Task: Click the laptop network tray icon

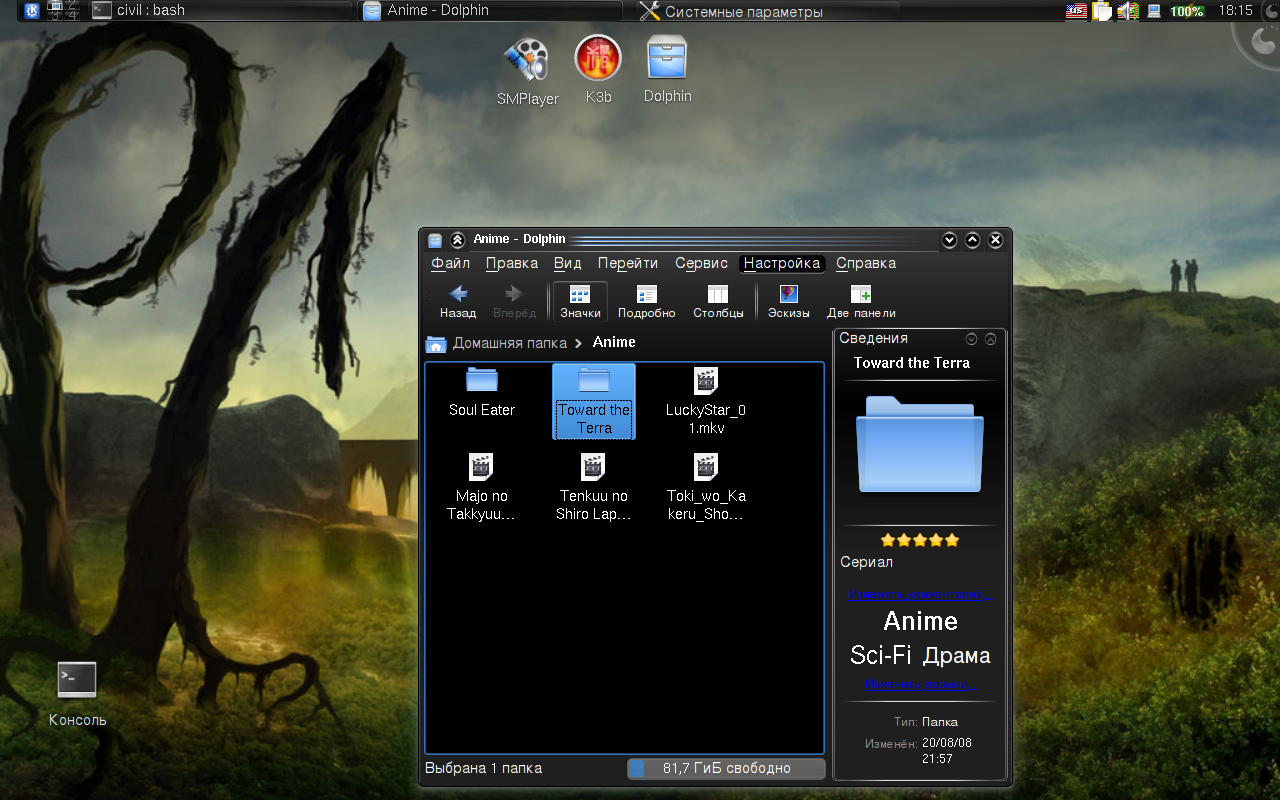Action: [1154, 11]
